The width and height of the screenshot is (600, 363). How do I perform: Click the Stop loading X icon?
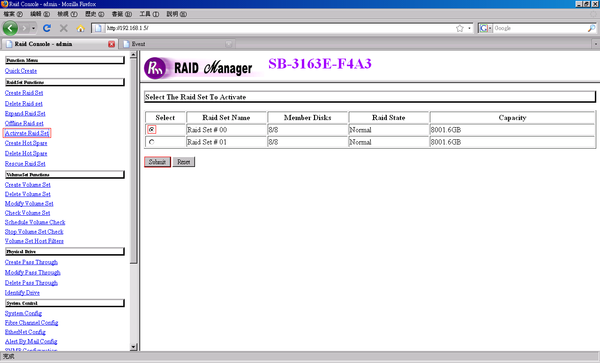click(64, 28)
